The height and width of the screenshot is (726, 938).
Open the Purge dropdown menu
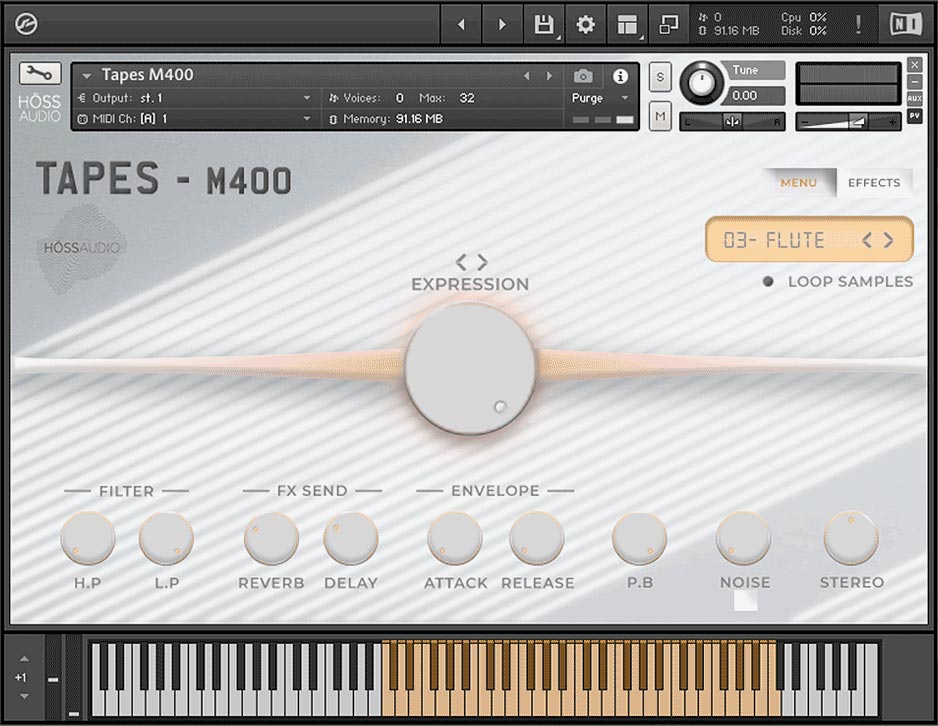[x=598, y=99]
